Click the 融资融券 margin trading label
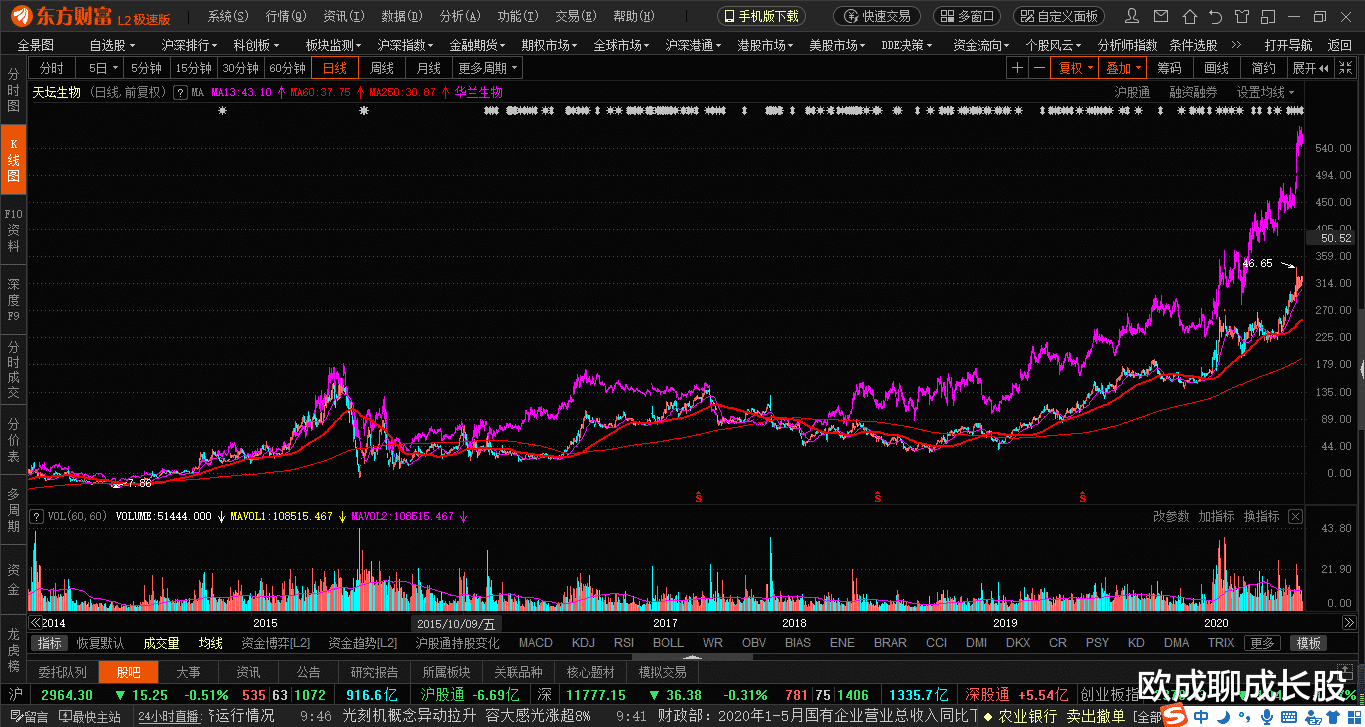This screenshot has height=727, width=1365. tap(1193, 92)
